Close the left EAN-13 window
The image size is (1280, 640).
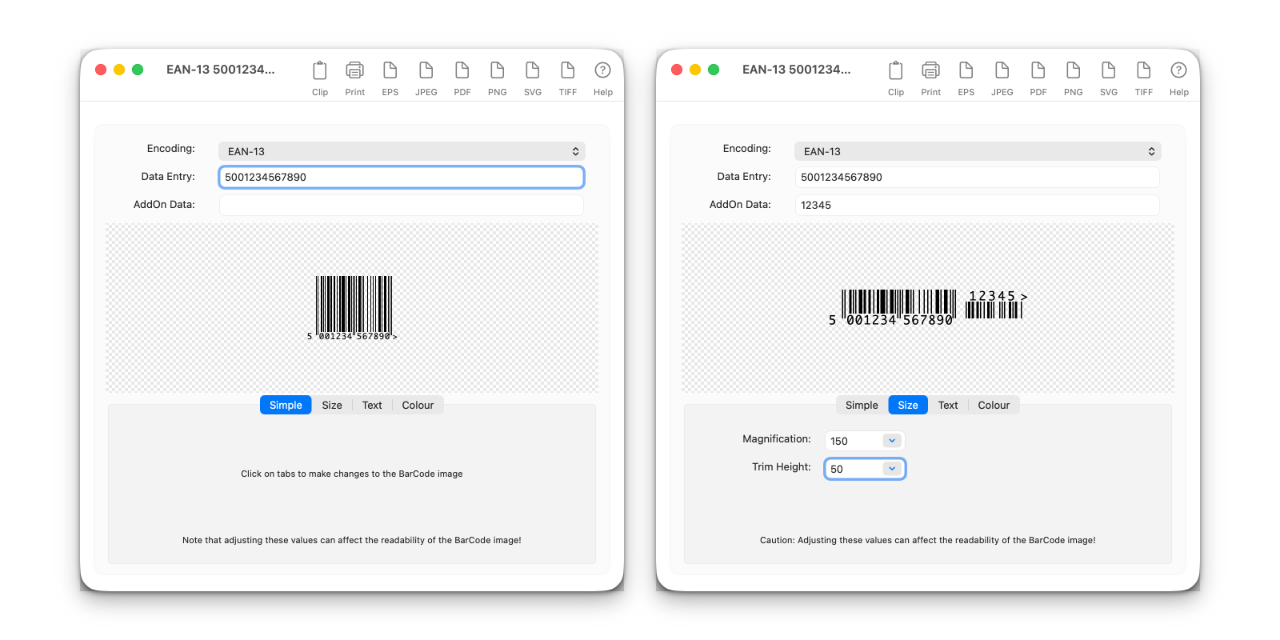point(100,70)
